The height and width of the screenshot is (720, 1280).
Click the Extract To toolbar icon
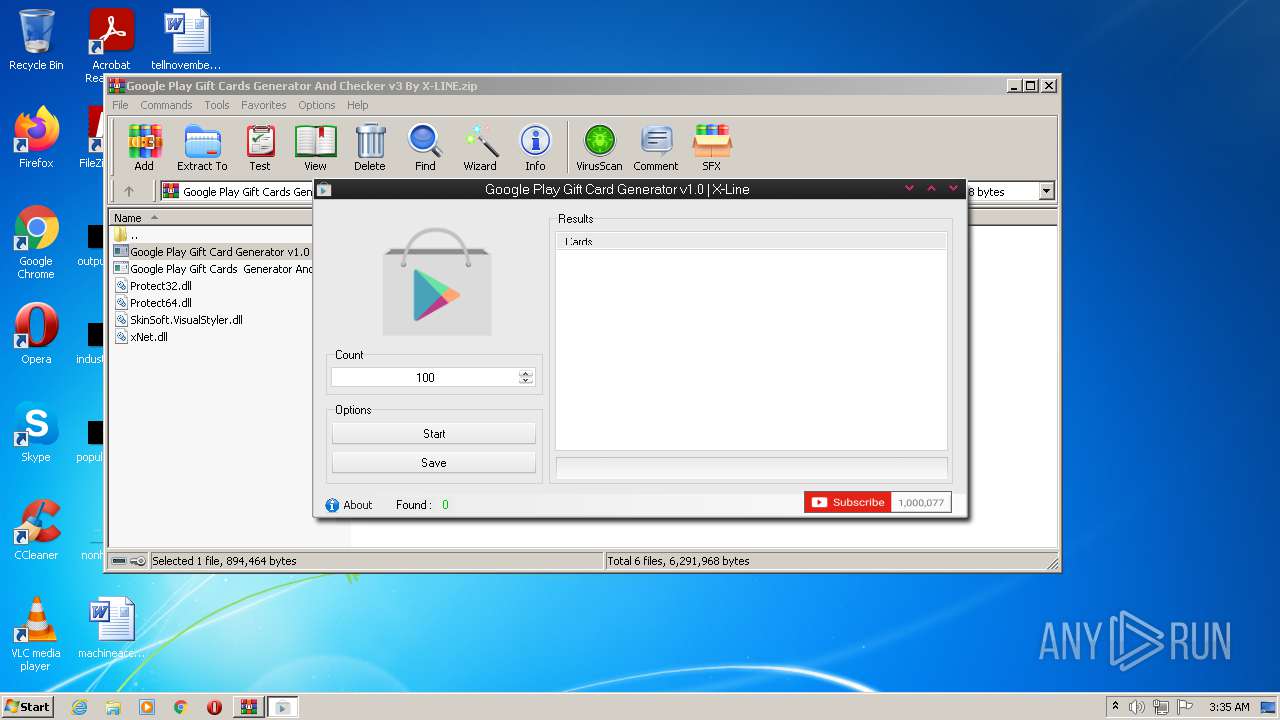[x=202, y=148]
